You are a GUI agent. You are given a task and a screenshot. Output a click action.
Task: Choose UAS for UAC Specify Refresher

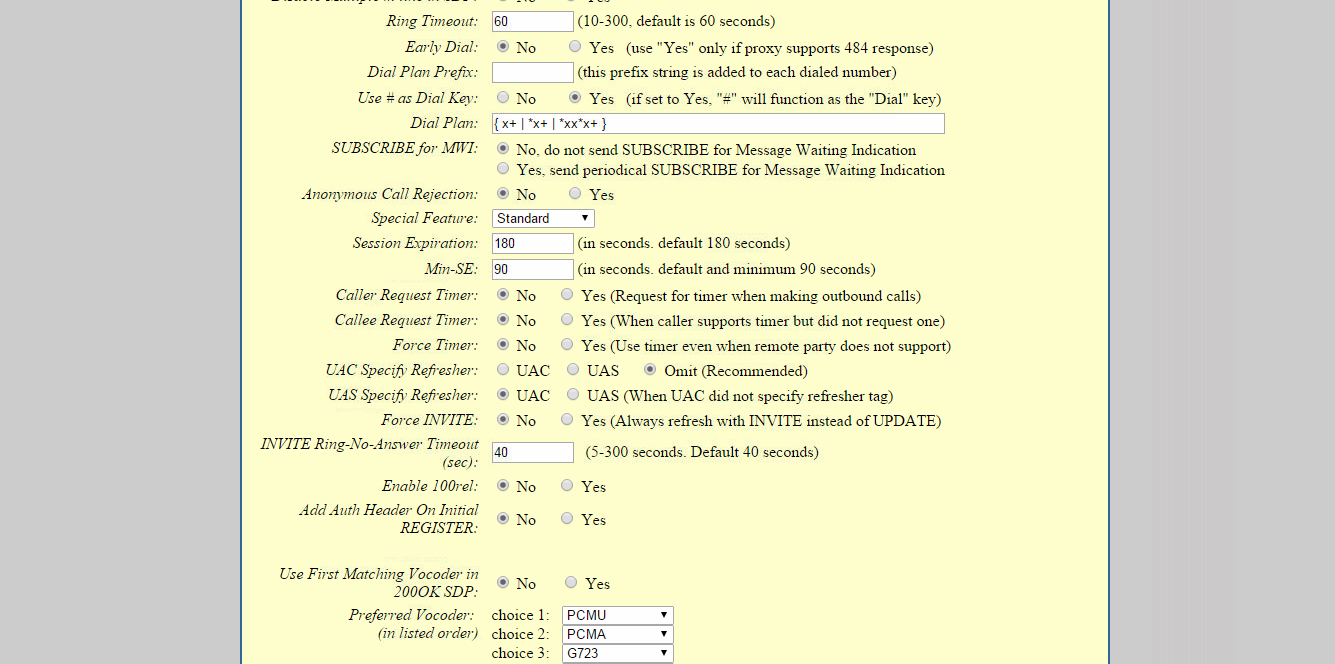pos(573,369)
